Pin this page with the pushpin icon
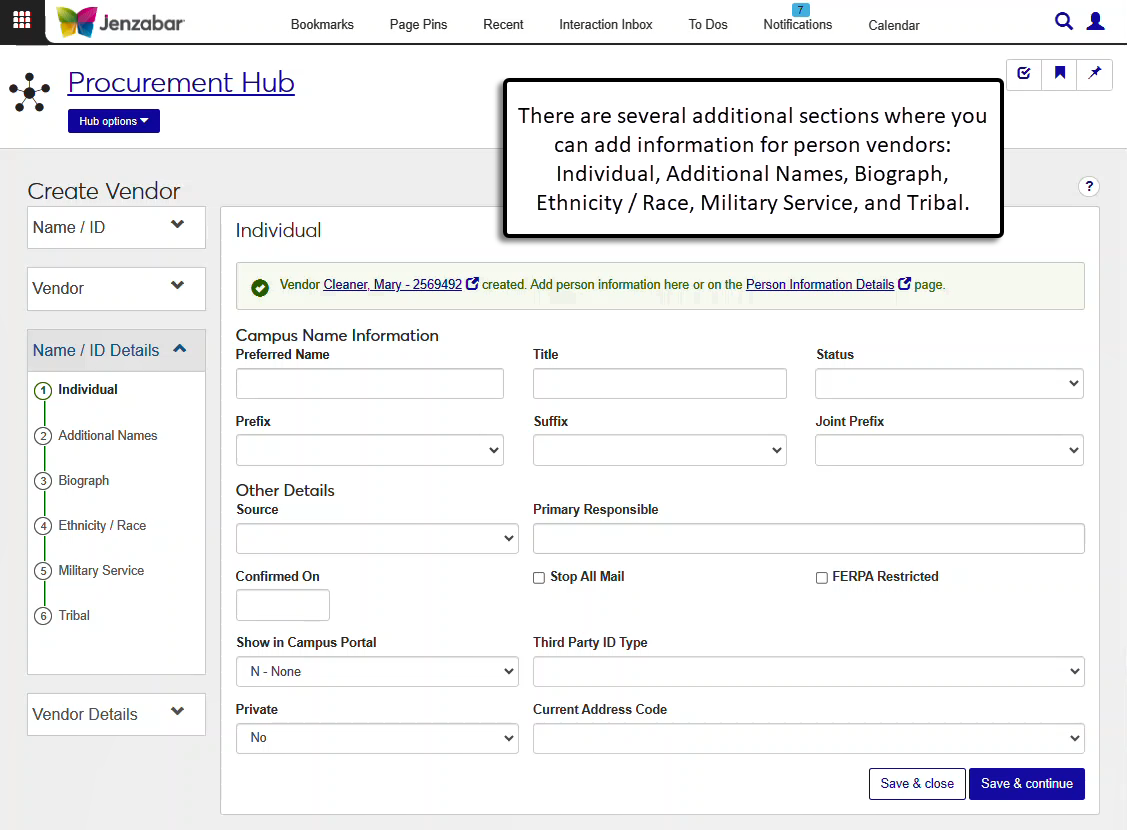This screenshot has width=1127, height=830. (x=1094, y=73)
